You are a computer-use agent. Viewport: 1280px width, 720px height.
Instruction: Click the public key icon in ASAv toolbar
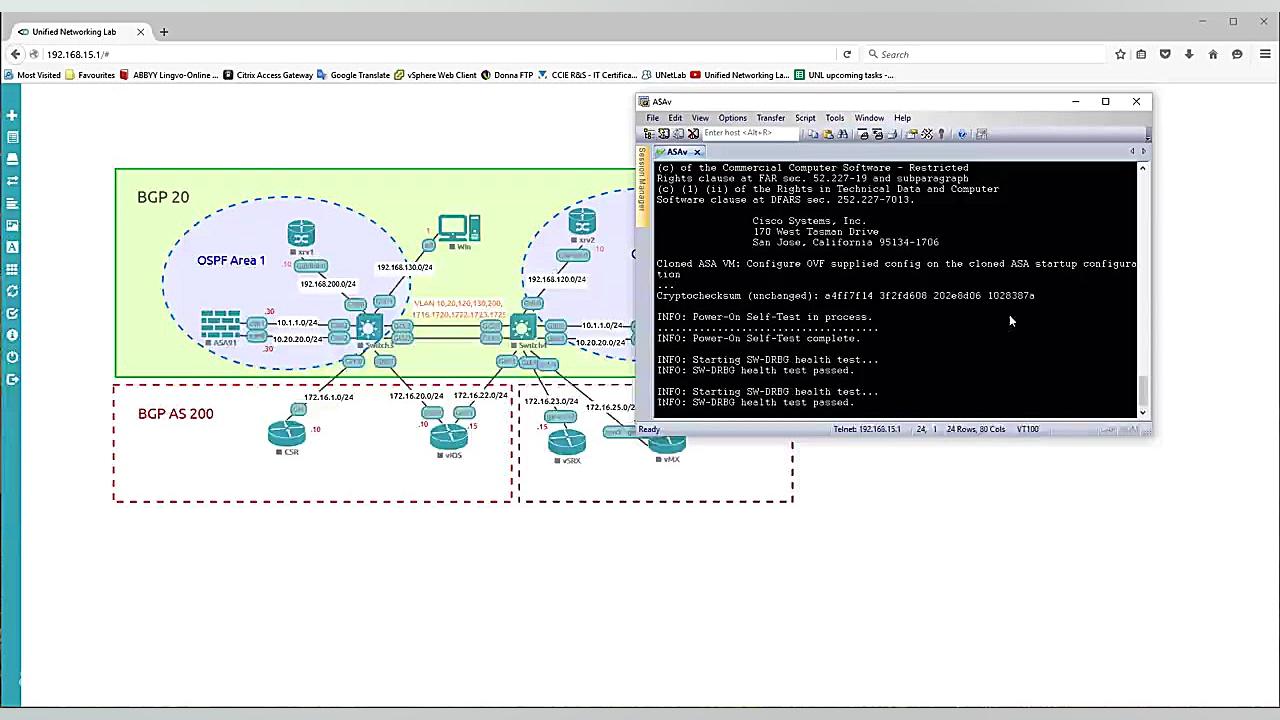[x=941, y=133]
